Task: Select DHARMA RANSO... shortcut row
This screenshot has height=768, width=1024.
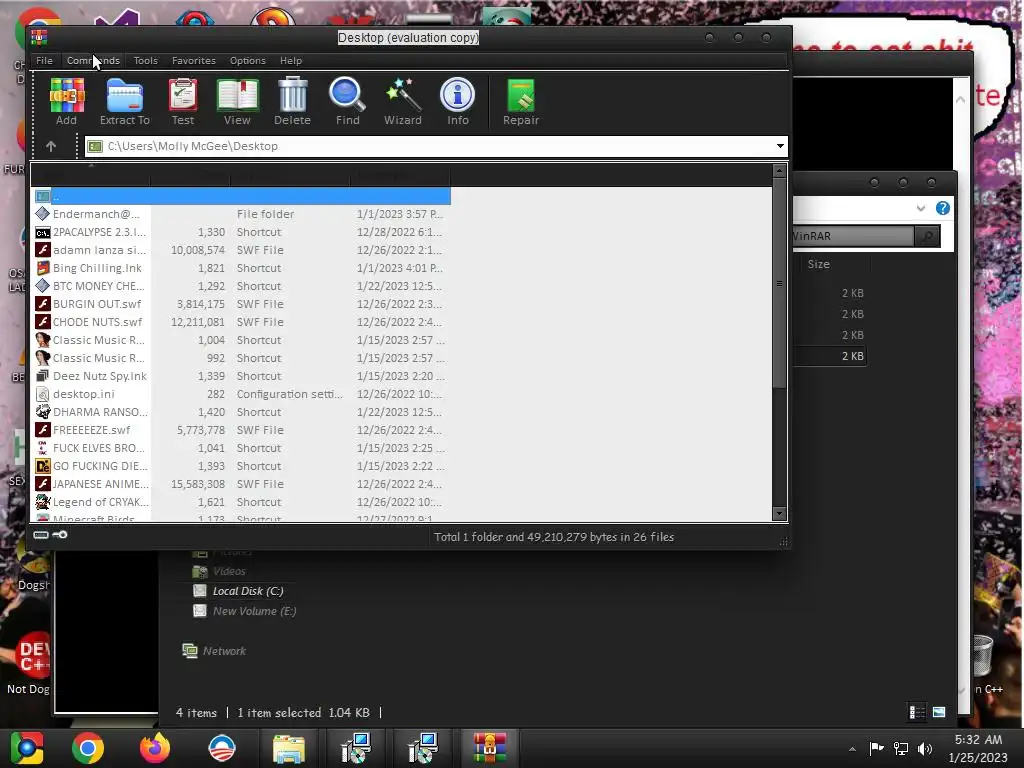Action: (242, 412)
